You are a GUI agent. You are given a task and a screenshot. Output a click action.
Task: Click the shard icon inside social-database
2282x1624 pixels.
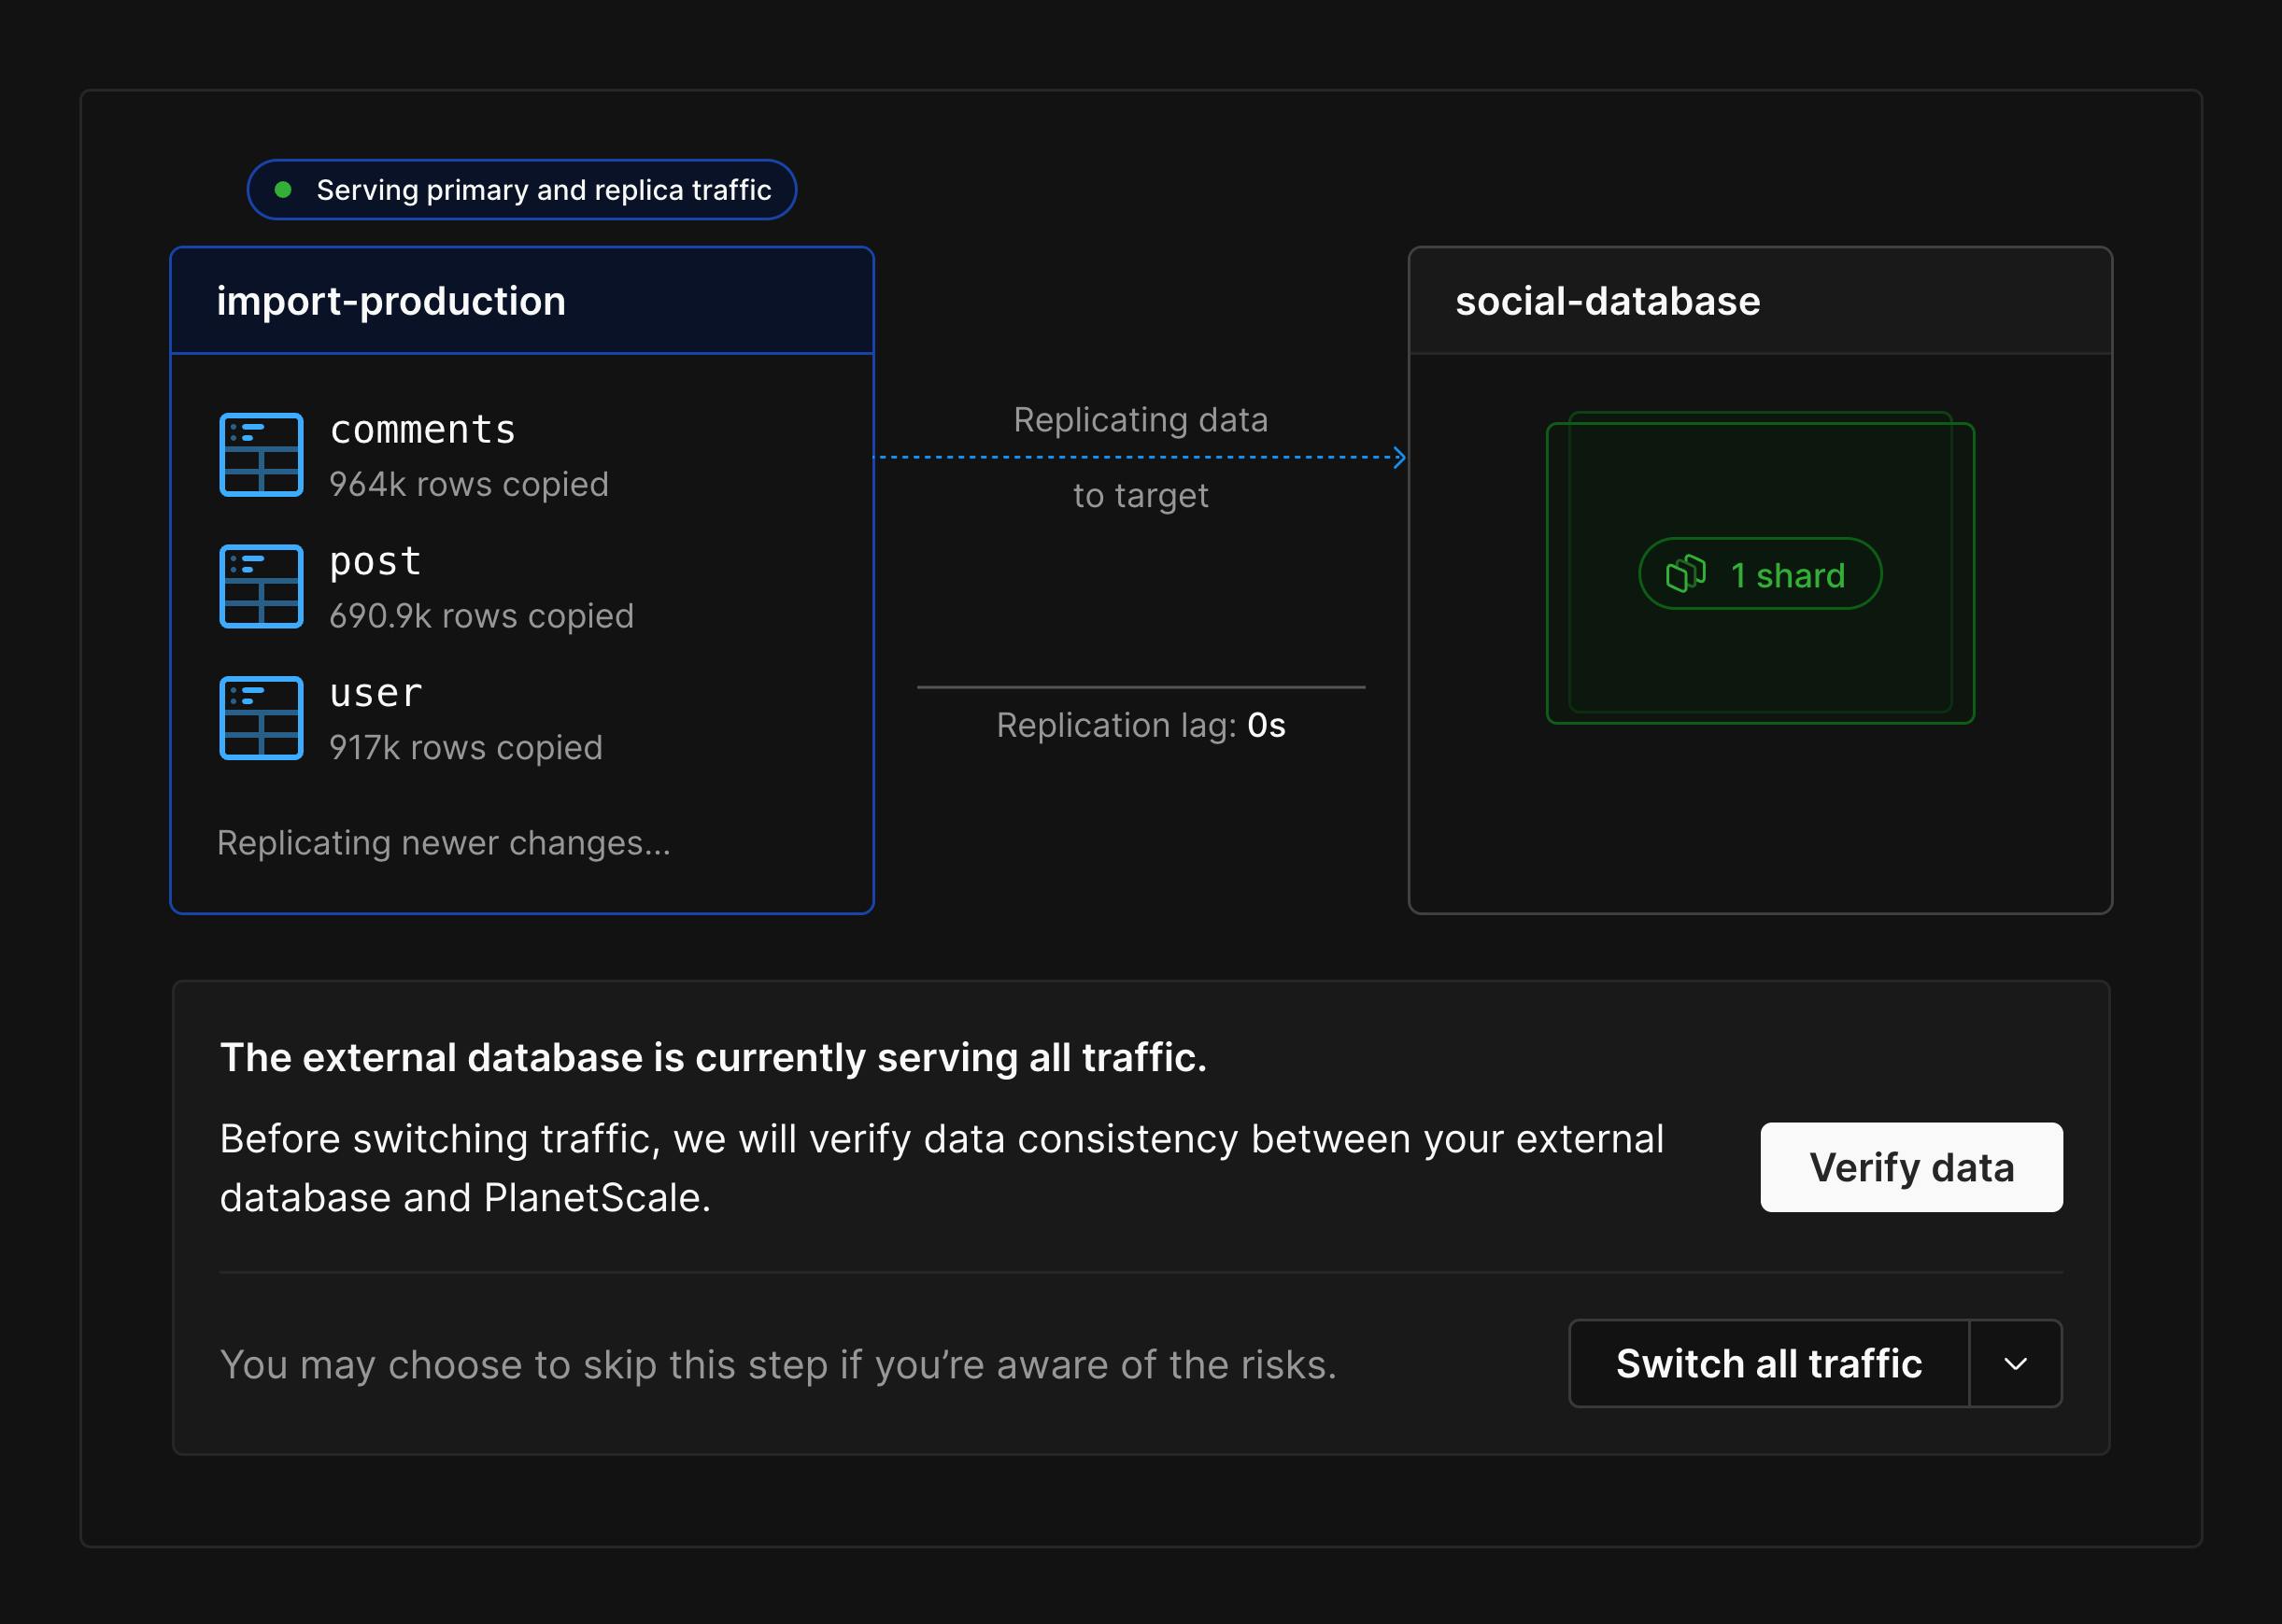point(1686,574)
